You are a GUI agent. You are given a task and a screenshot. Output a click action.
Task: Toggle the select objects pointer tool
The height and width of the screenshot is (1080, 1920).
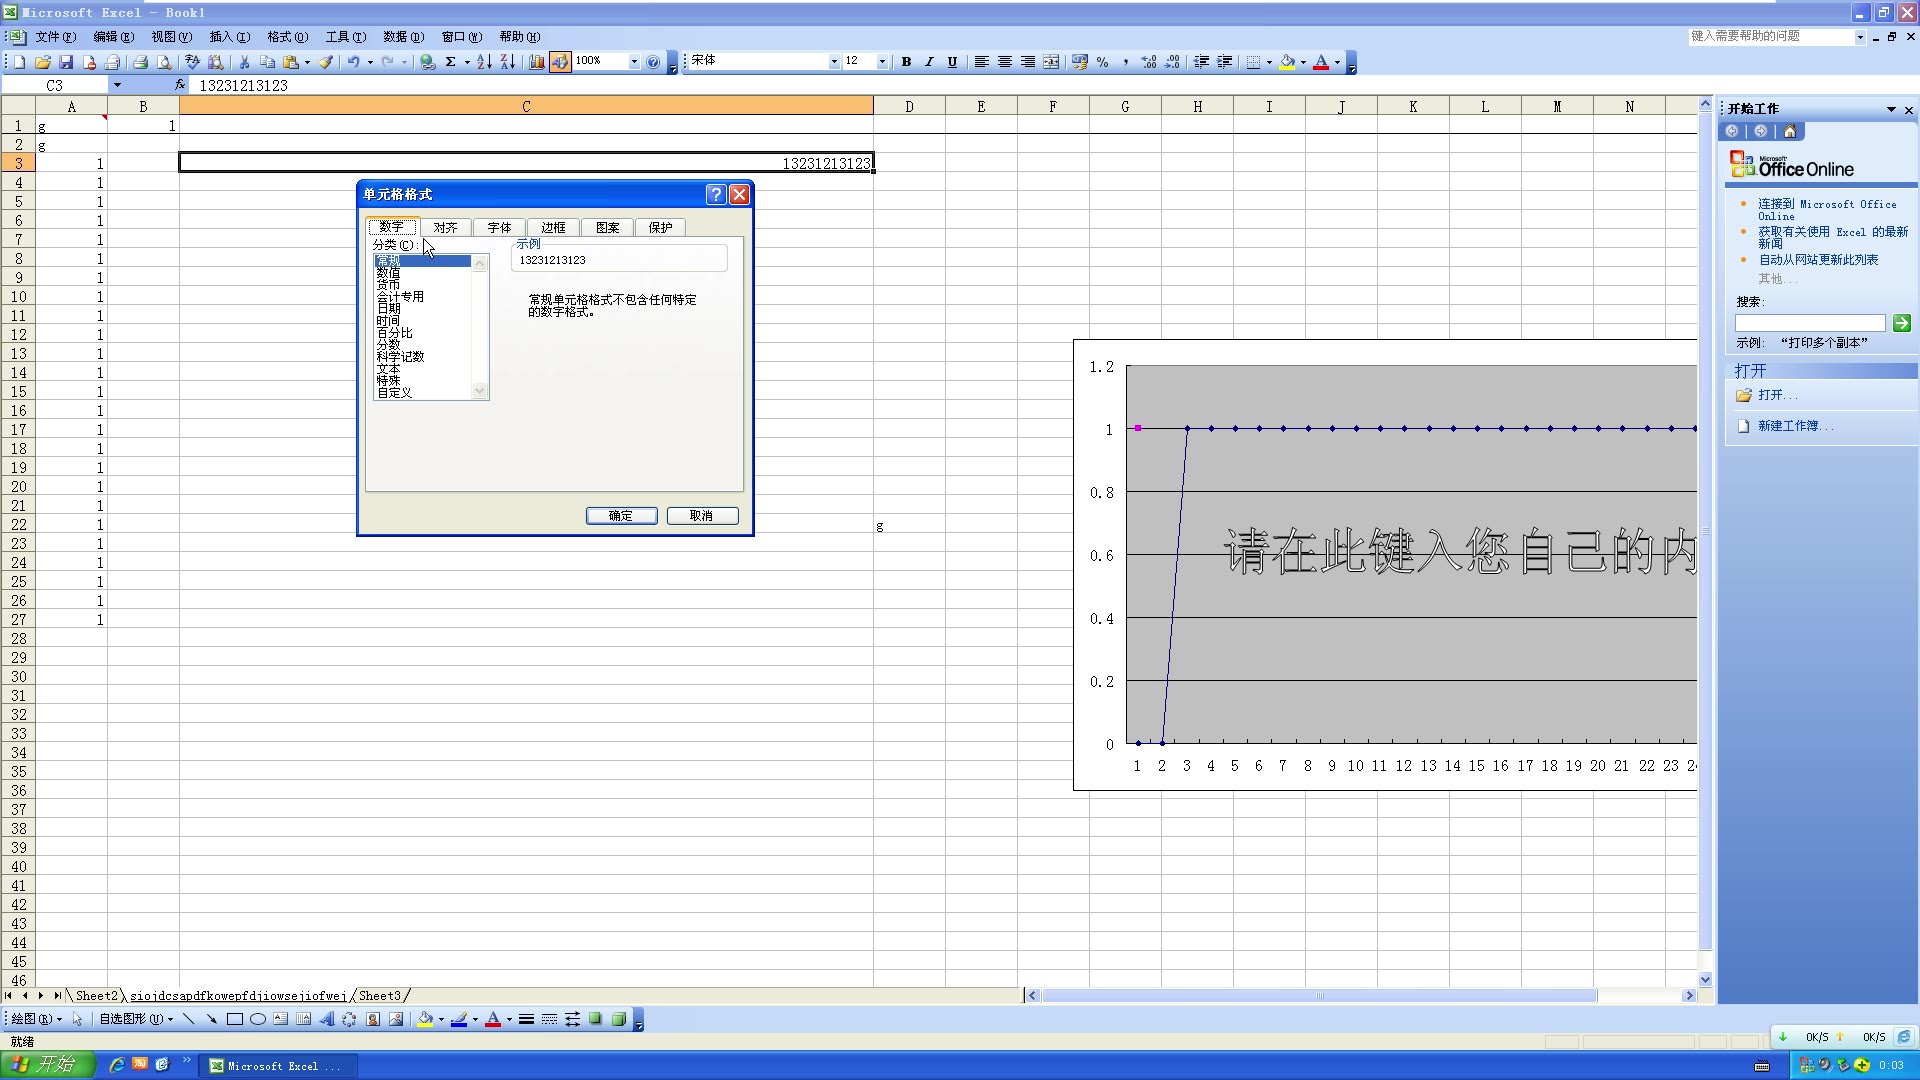pyautogui.click(x=78, y=1020)
